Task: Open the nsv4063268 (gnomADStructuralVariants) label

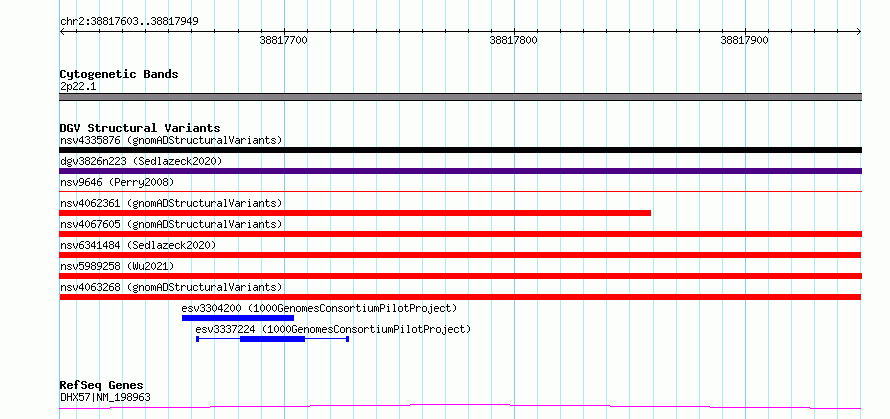Action: (x=171, y=287)
